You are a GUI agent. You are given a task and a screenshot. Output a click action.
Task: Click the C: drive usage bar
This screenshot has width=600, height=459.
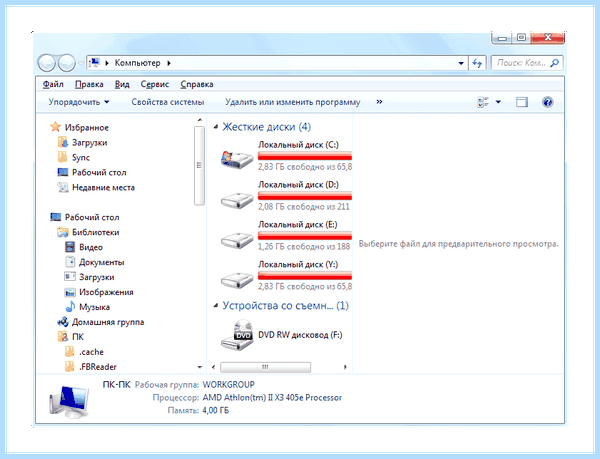(x=305, y=156)
